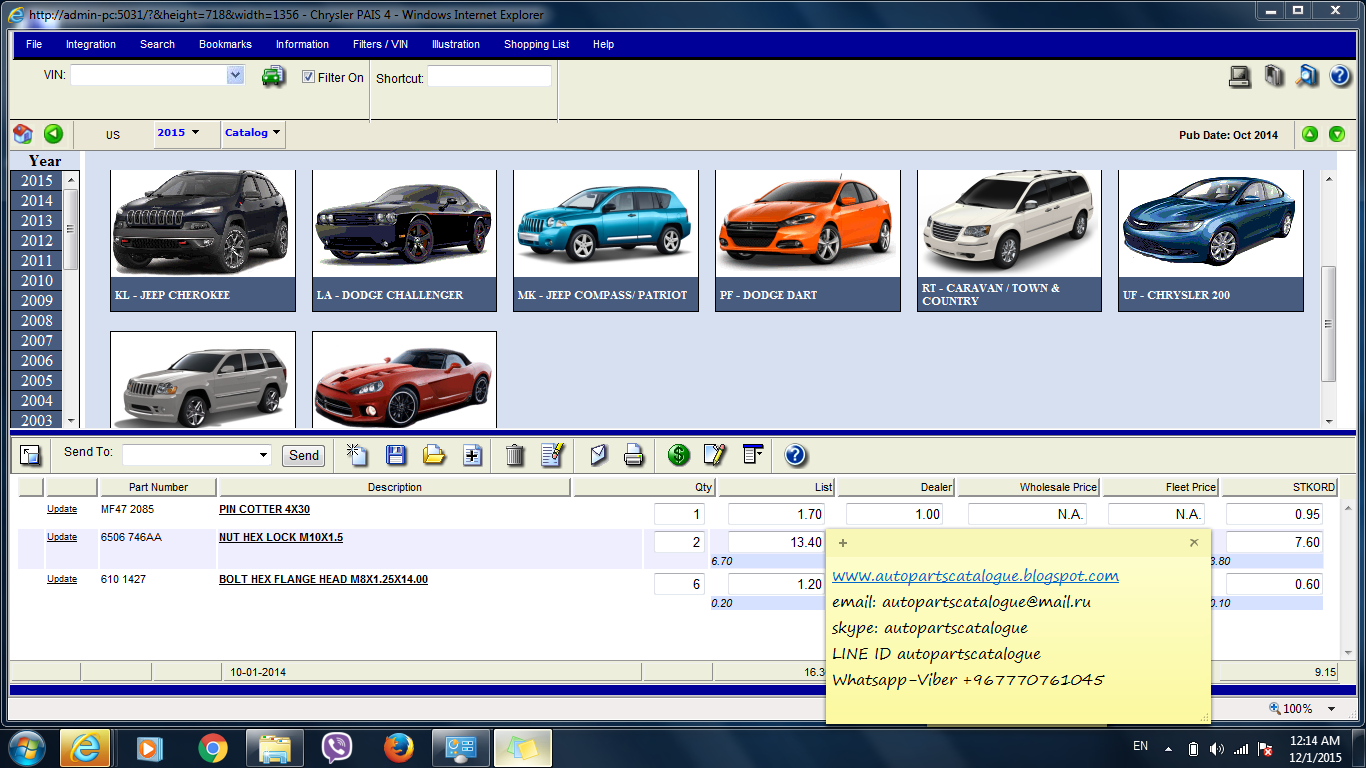This screenshot has height=768, width=1366.
Task: Click the green down arrow near Pub Date
Action: click(1337, 134)
